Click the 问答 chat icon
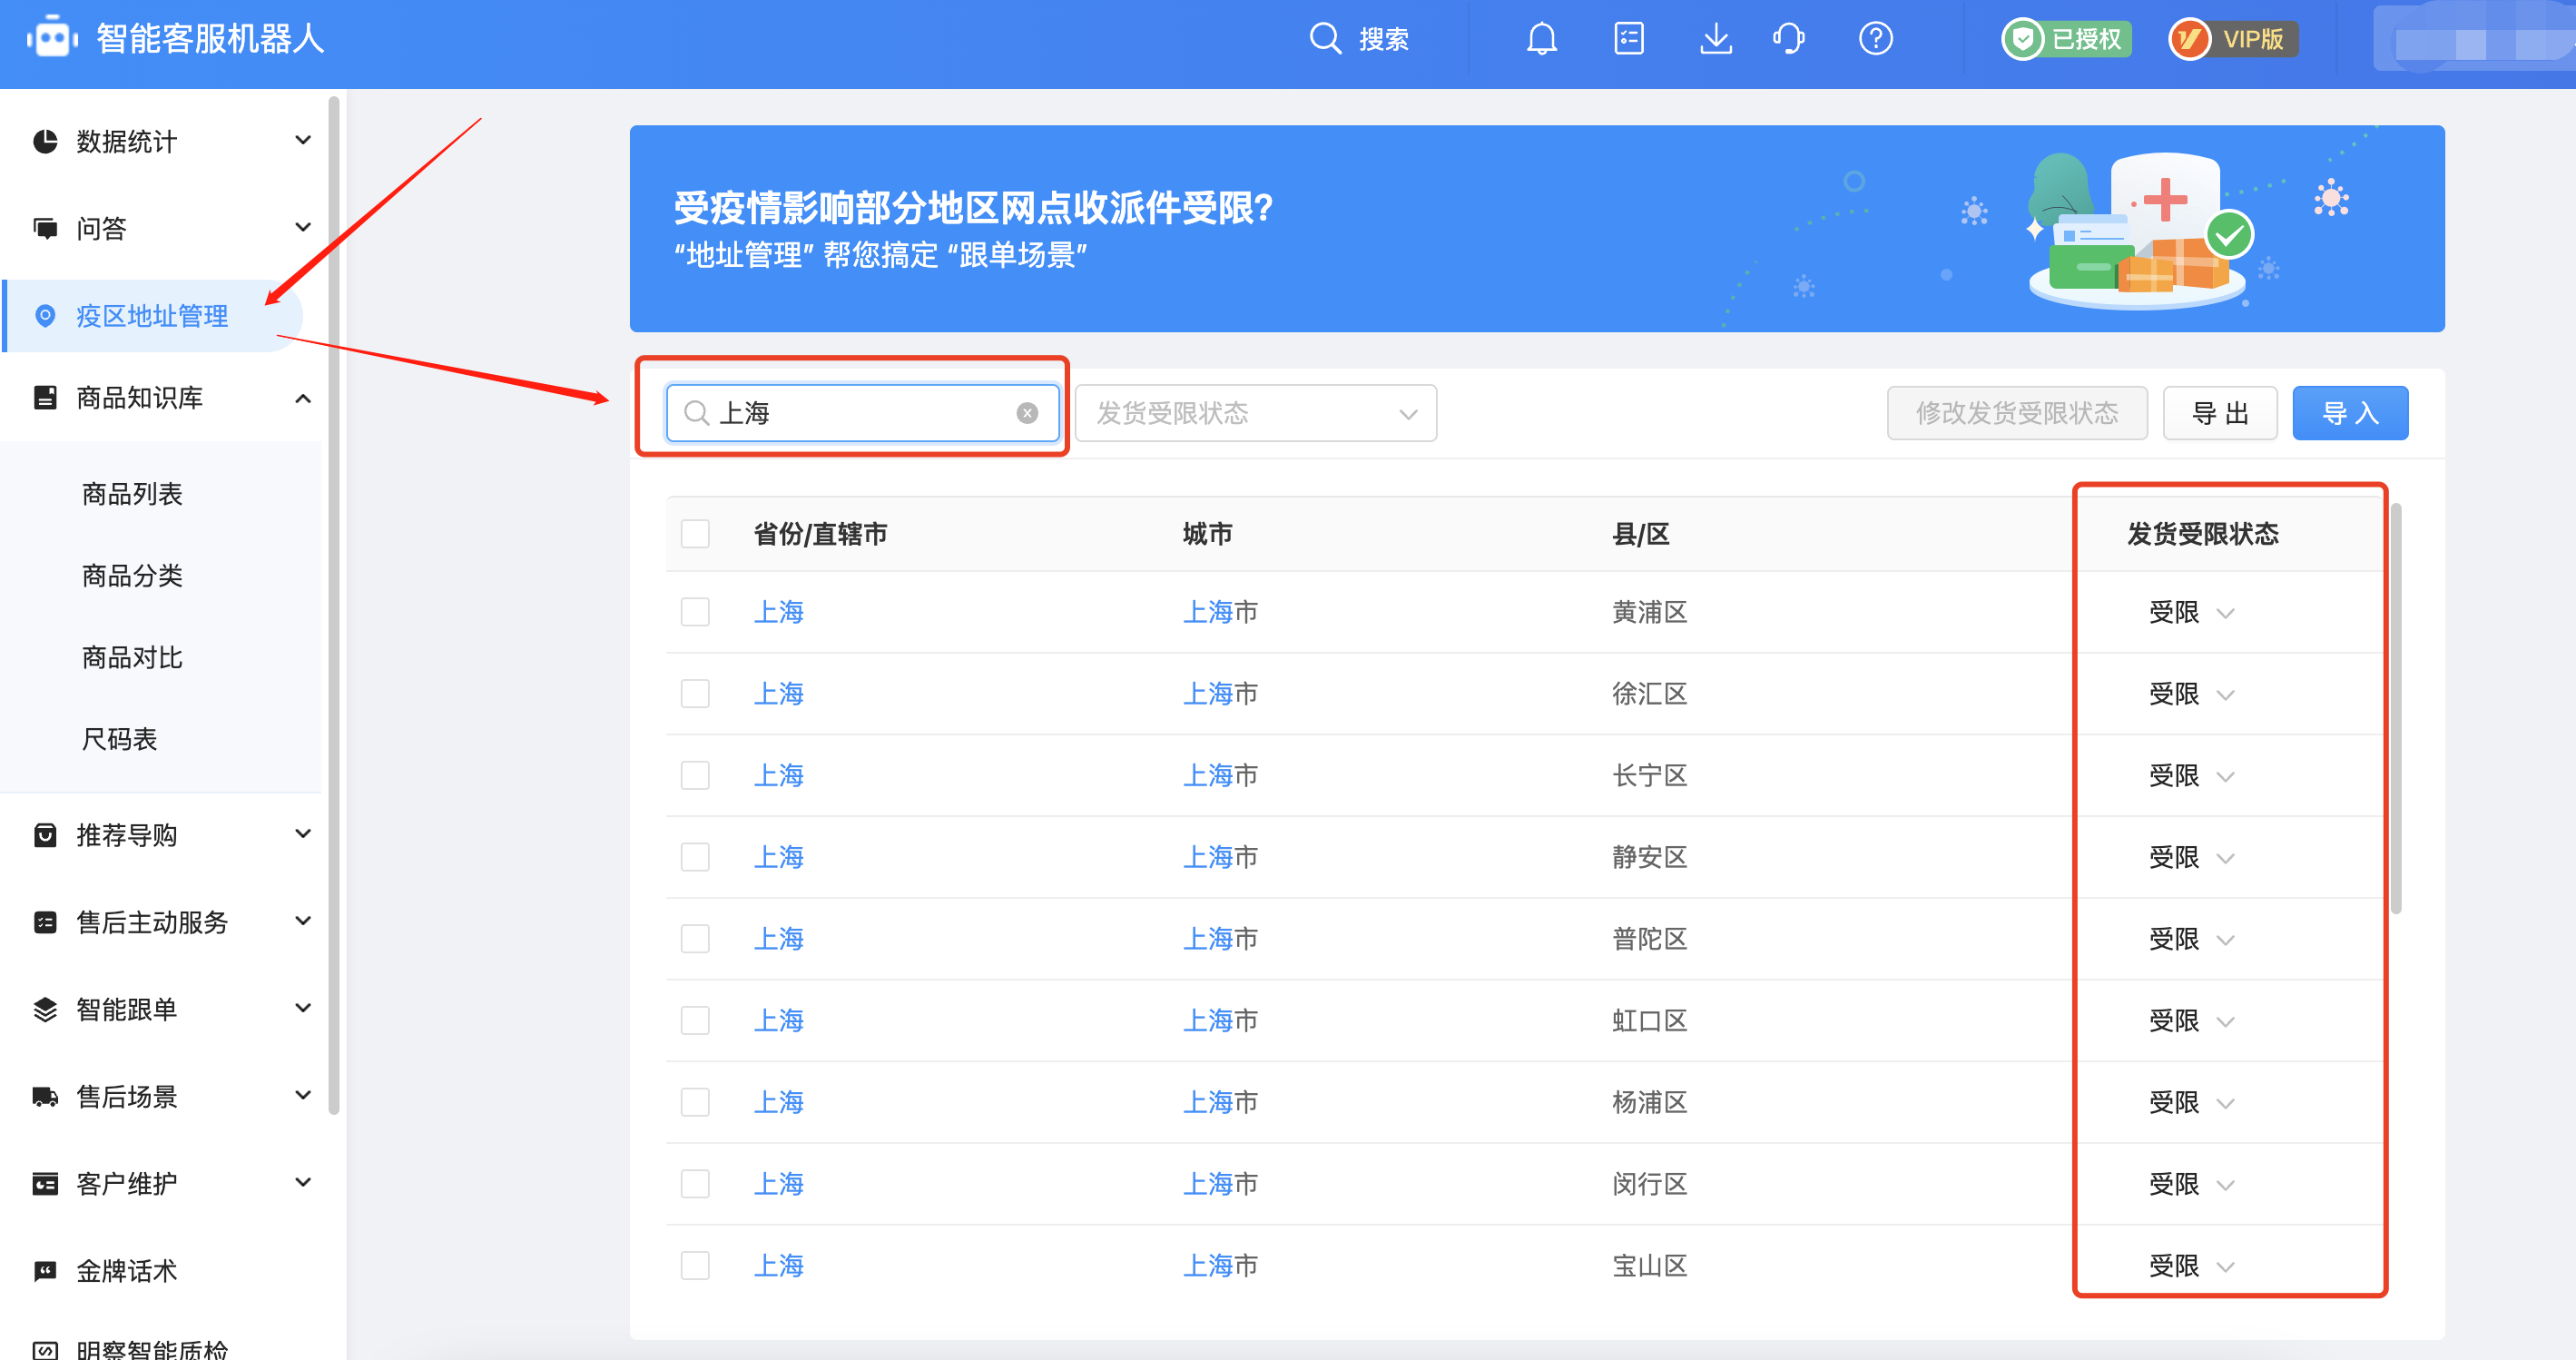The image size is (2576, 1360). (45, 228)
